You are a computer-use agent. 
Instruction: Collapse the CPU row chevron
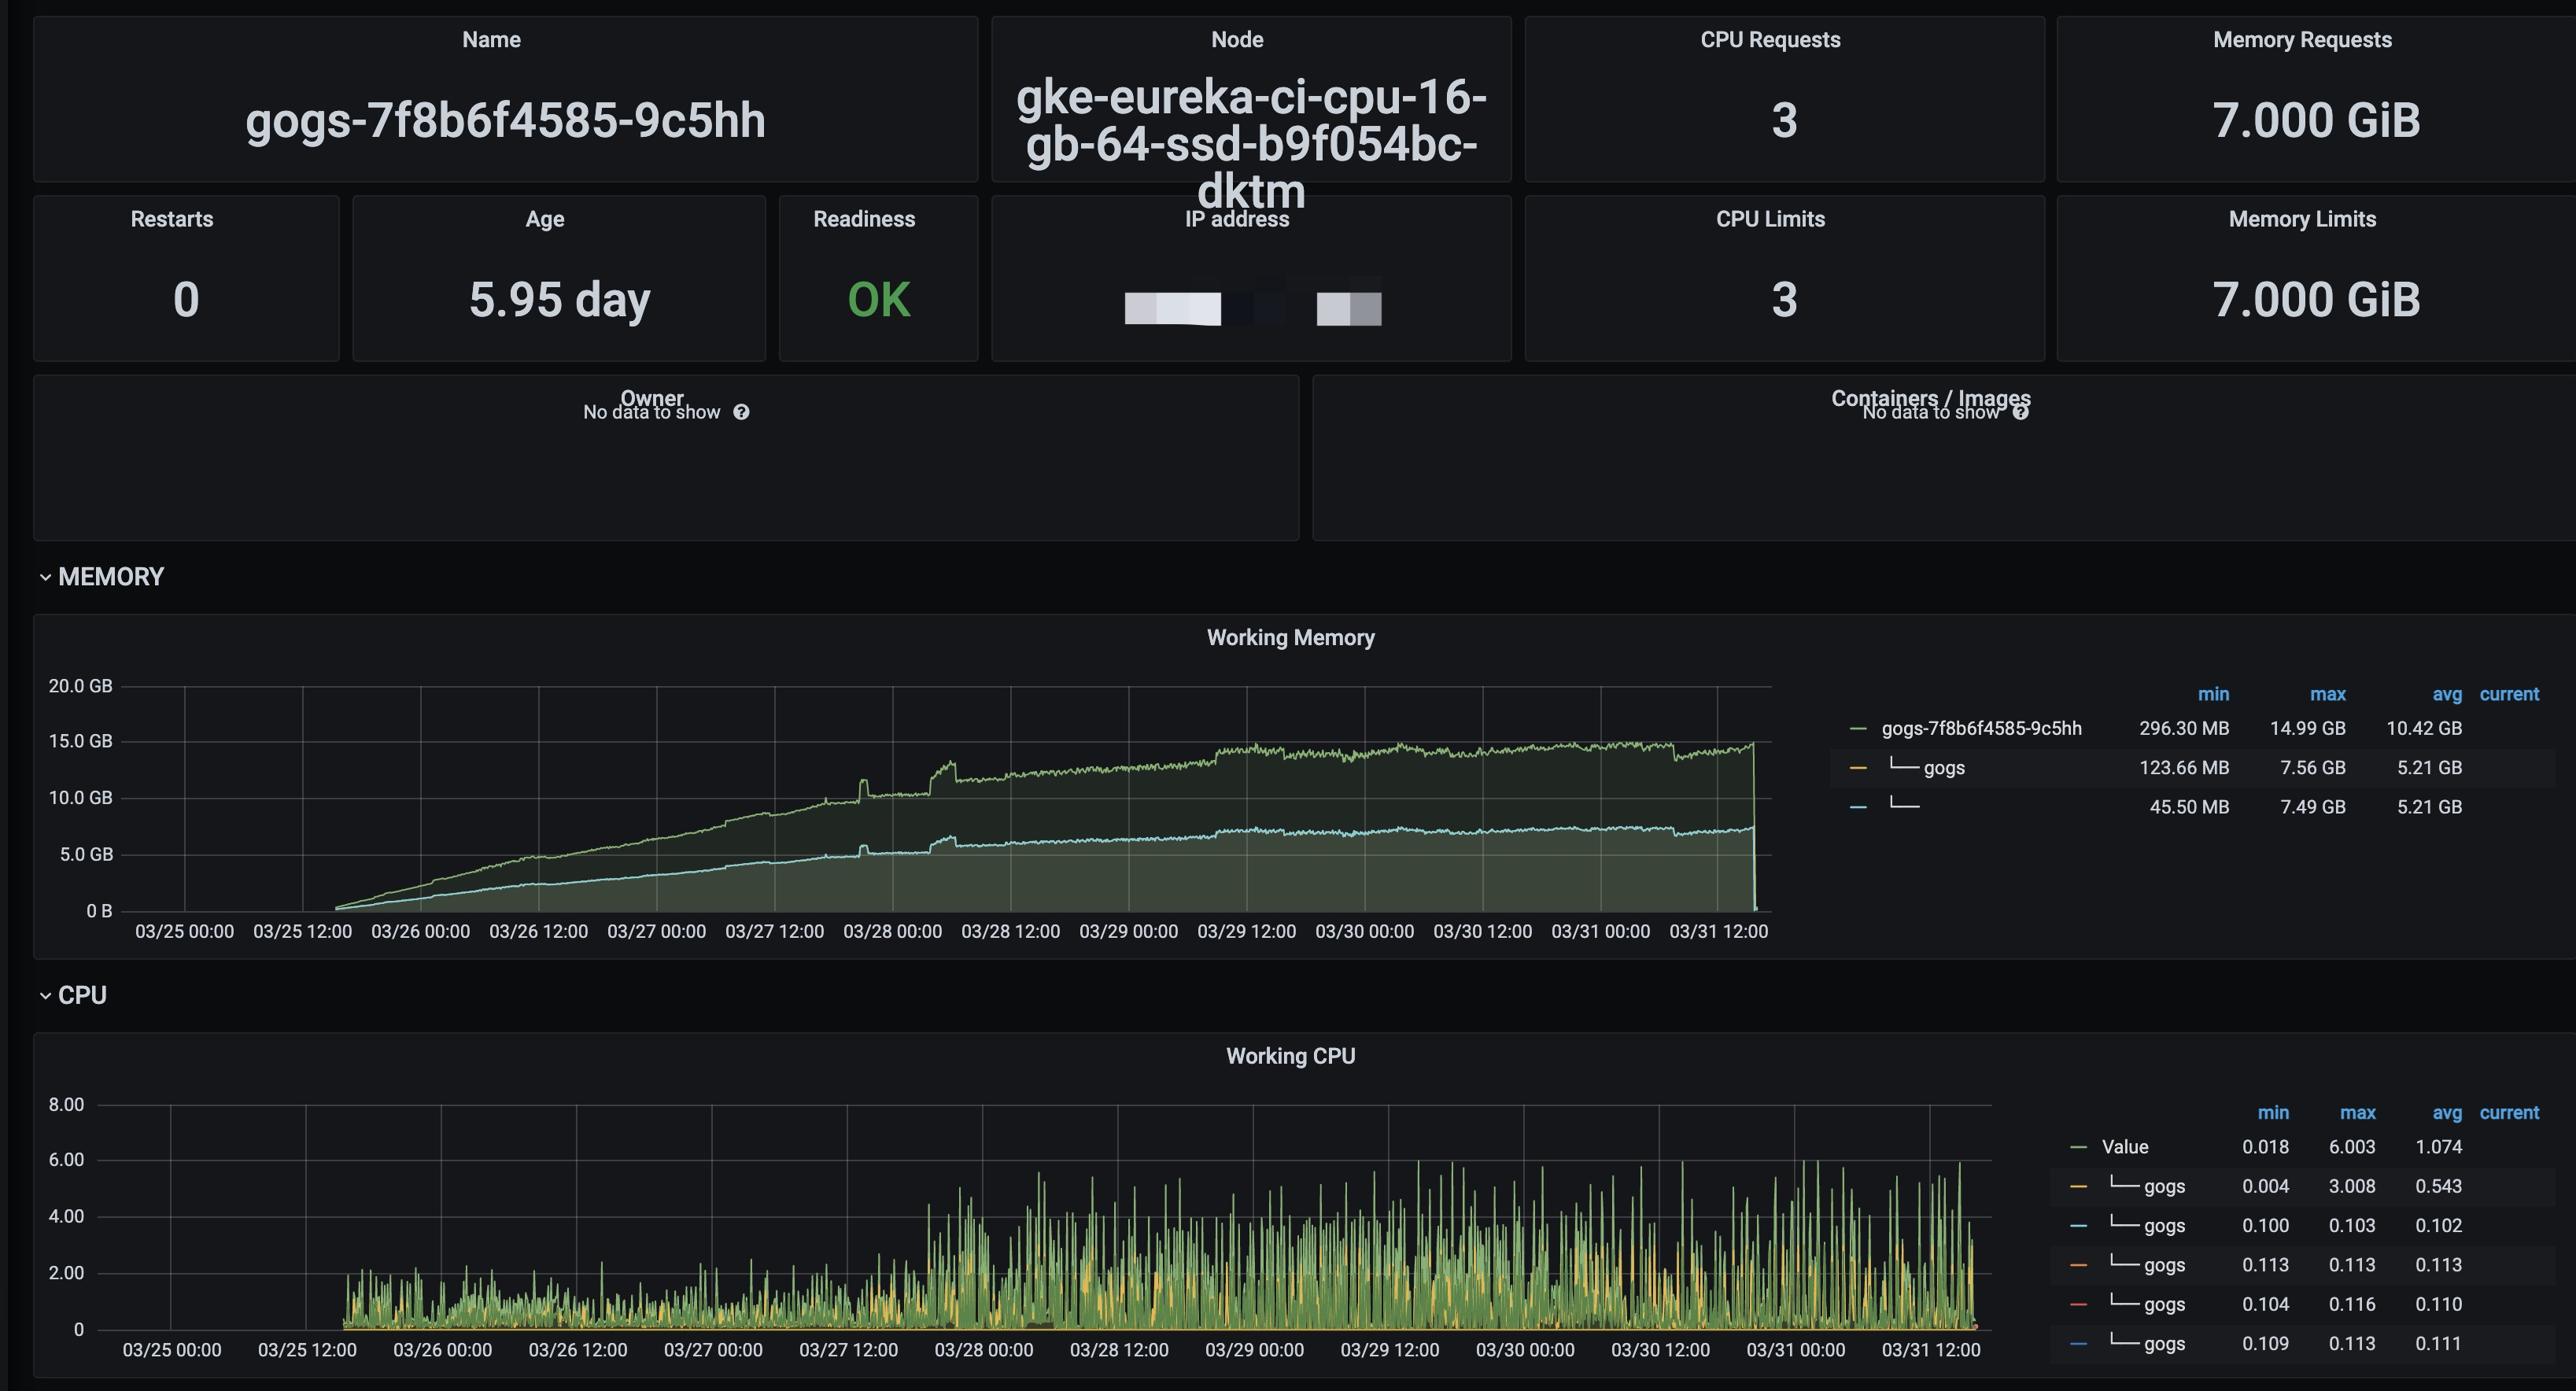point(45,996)
